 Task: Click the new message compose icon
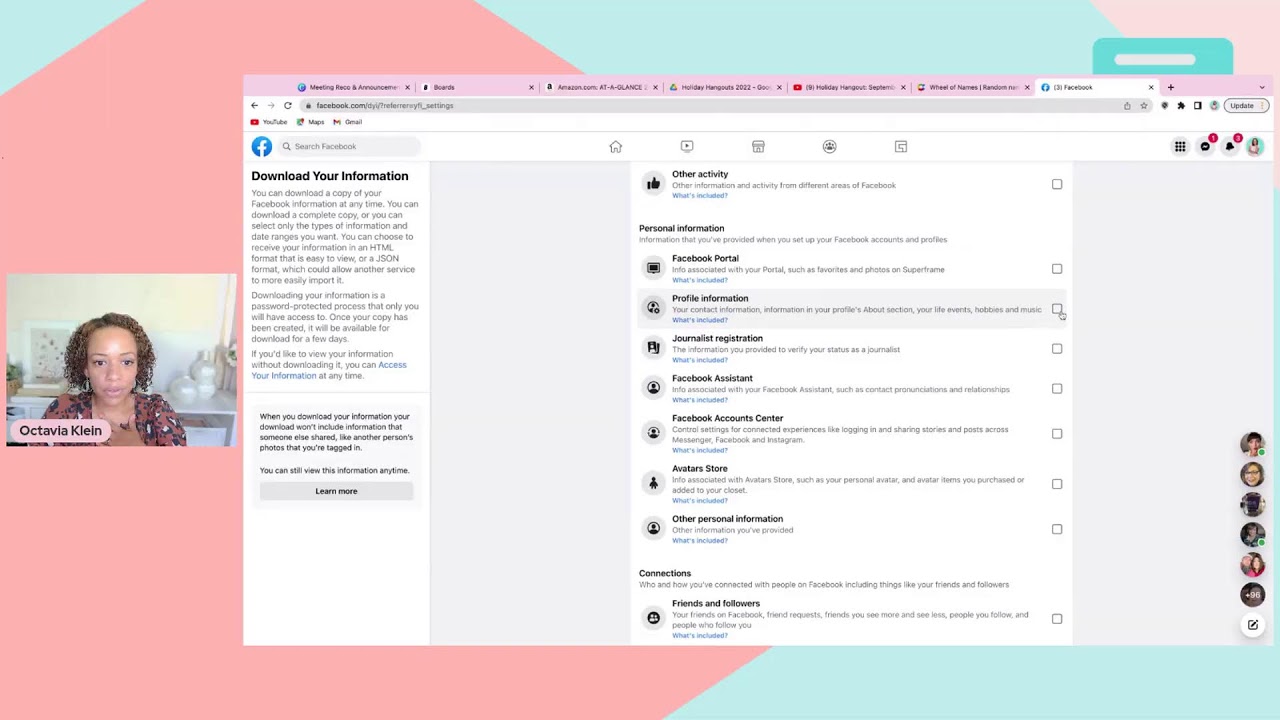[x=1252, y=625]
